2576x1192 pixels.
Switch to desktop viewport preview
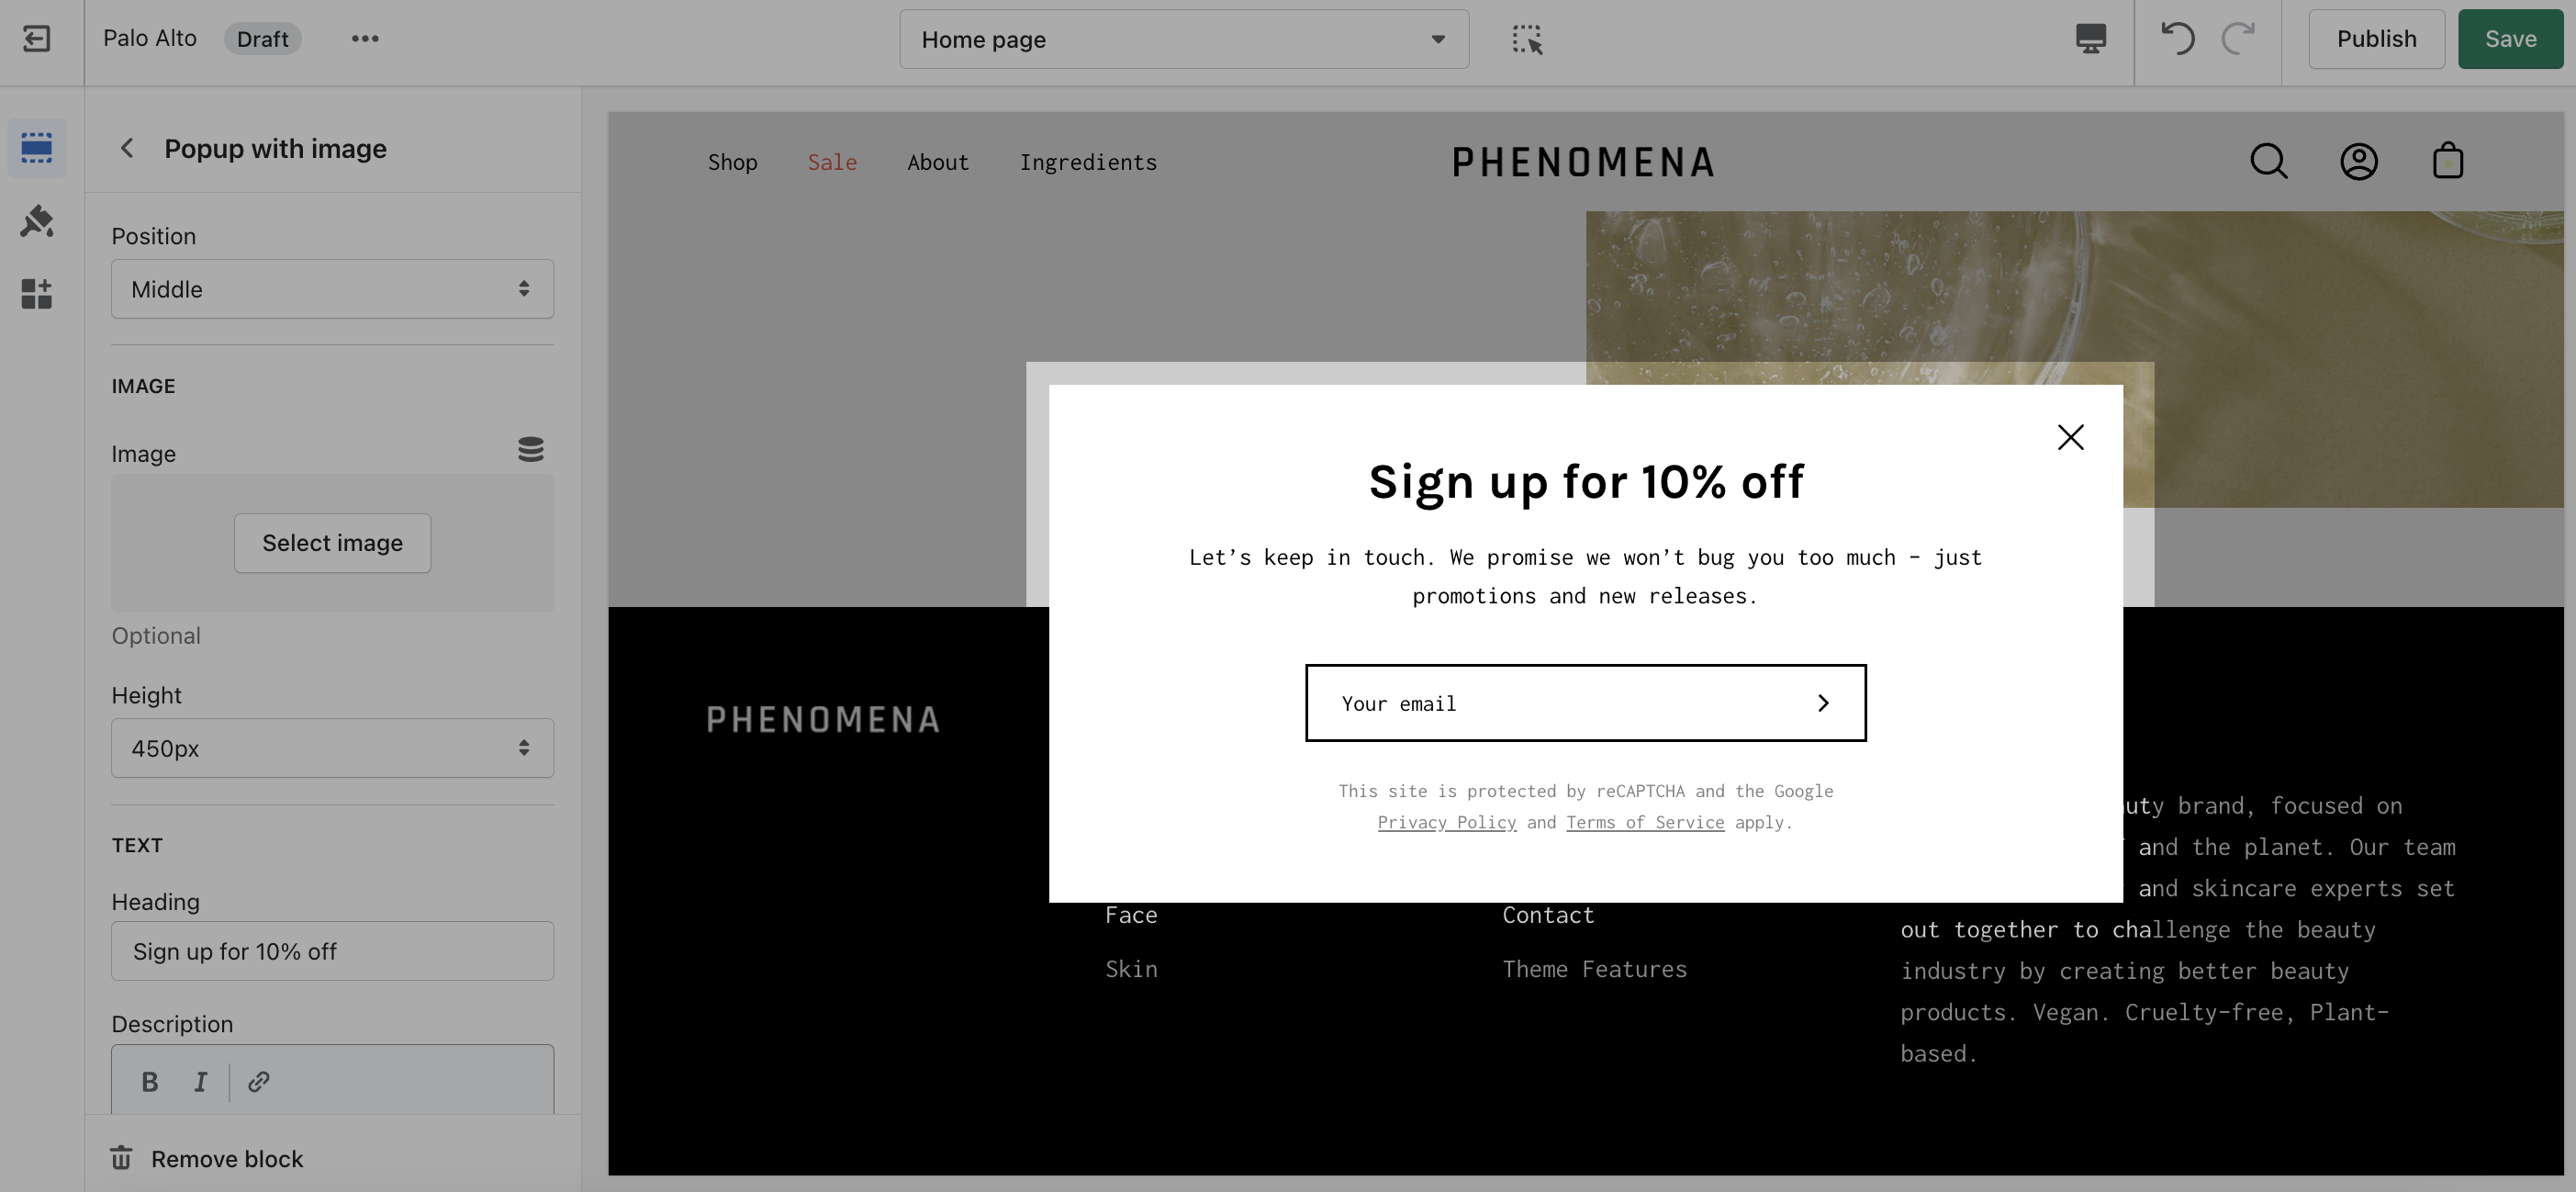tap(2090, 39)
